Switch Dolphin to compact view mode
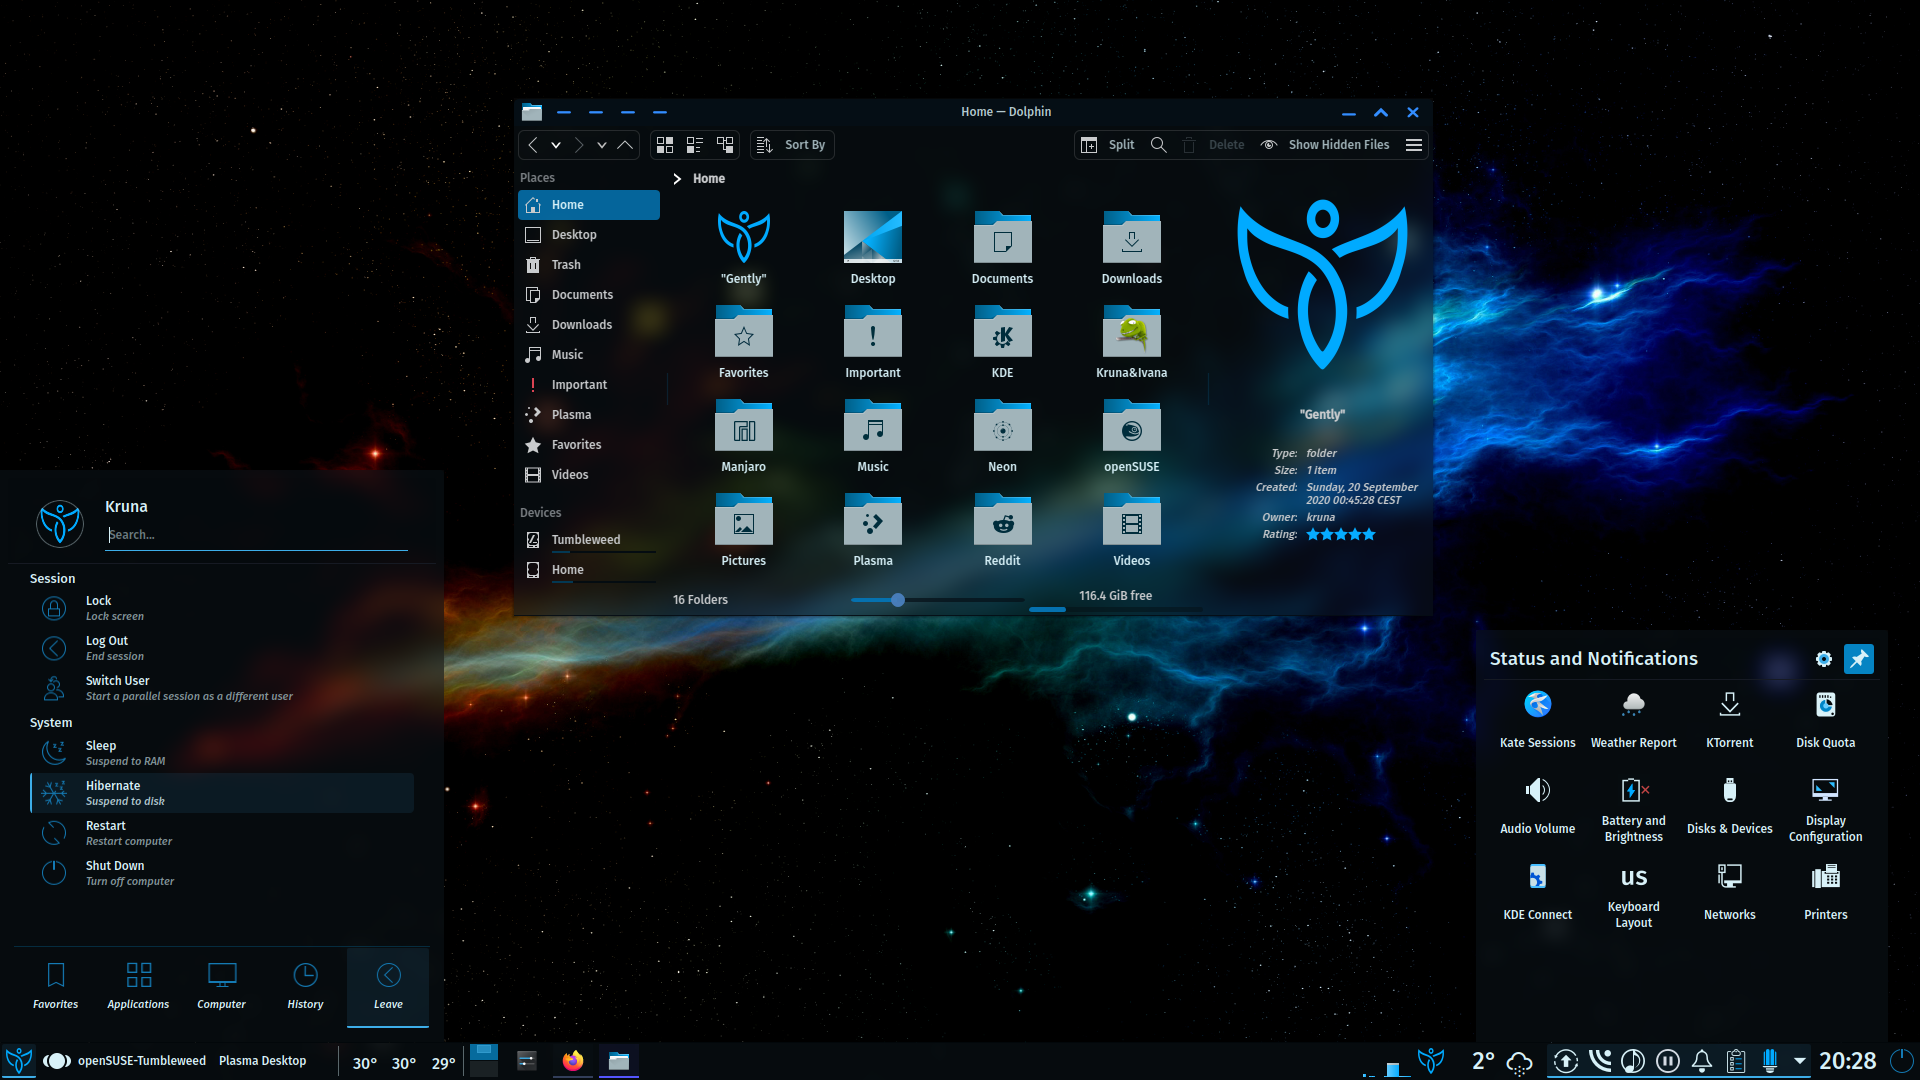This screenshot has width=1920, height=1080. (x=695, y=145)
